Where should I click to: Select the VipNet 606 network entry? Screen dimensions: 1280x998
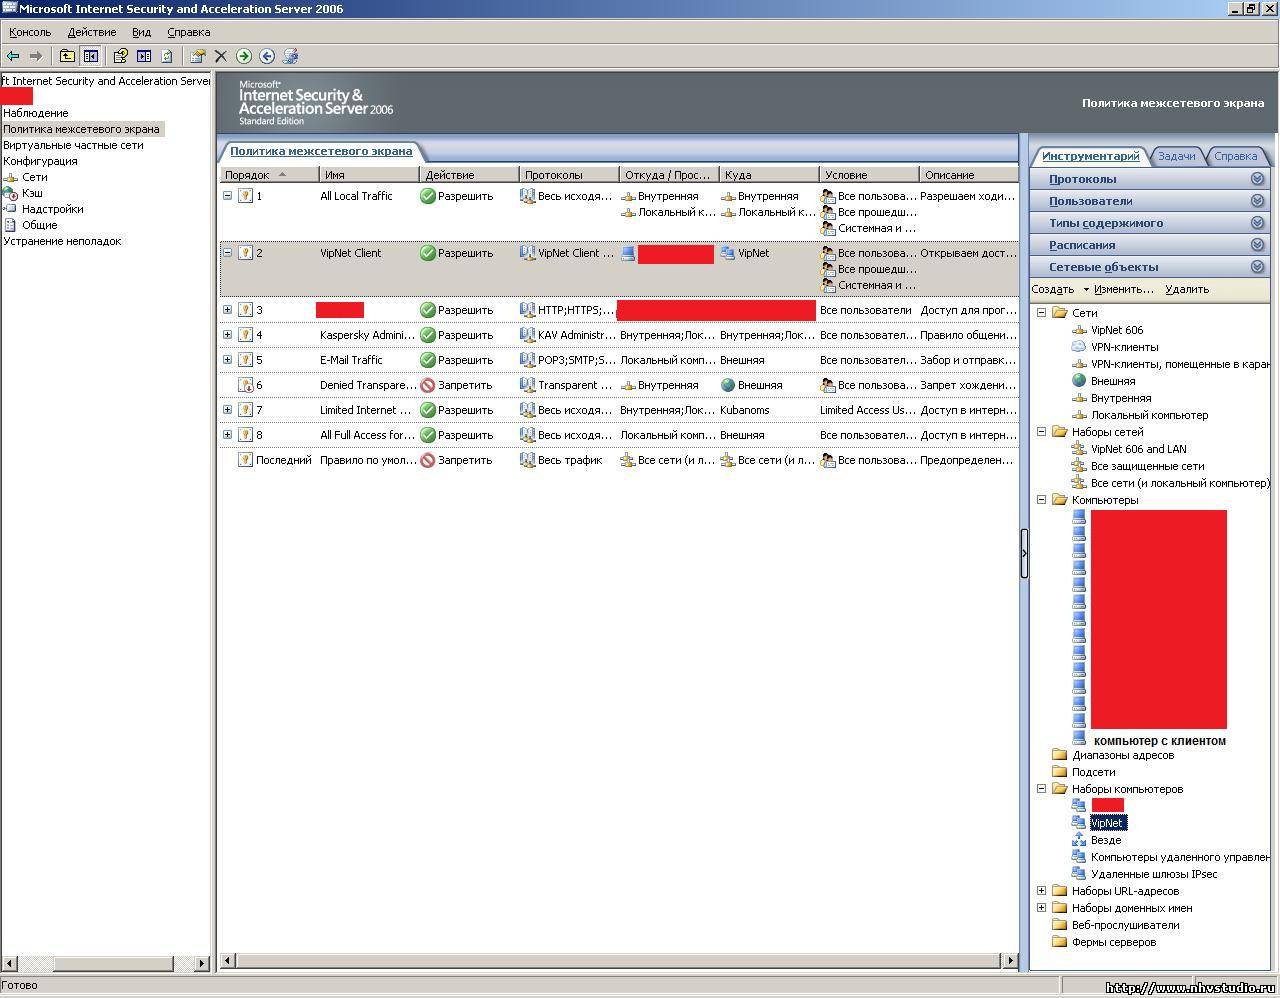point(1117,330)
